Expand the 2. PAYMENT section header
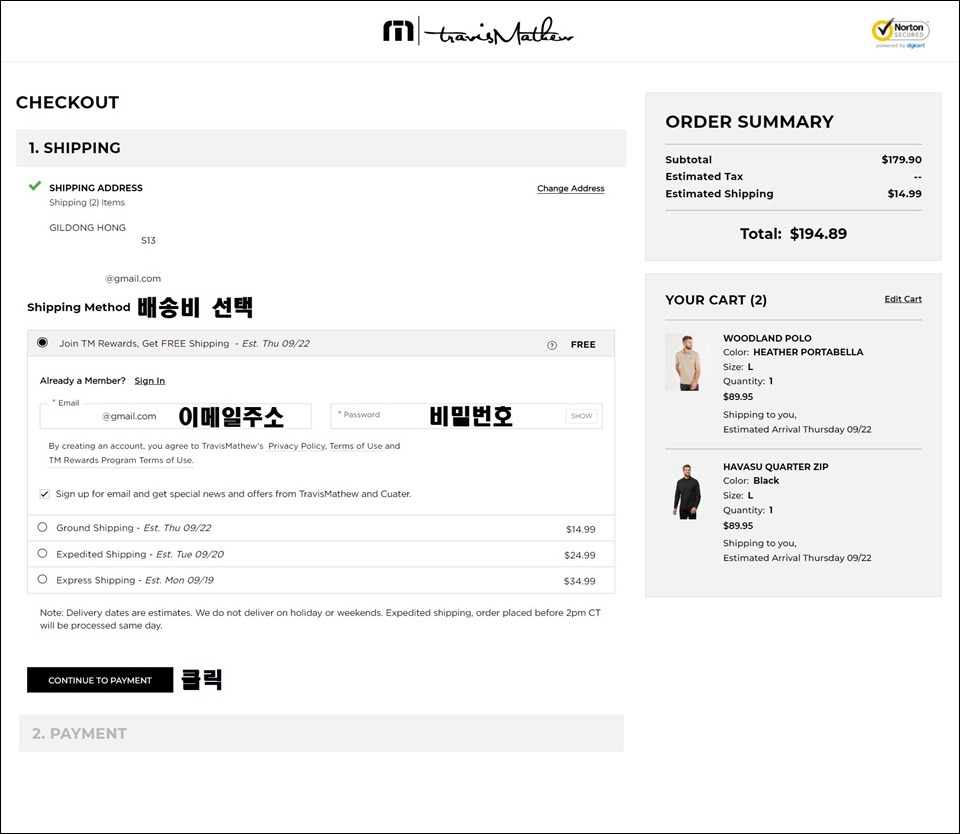 tap(321, 733)
